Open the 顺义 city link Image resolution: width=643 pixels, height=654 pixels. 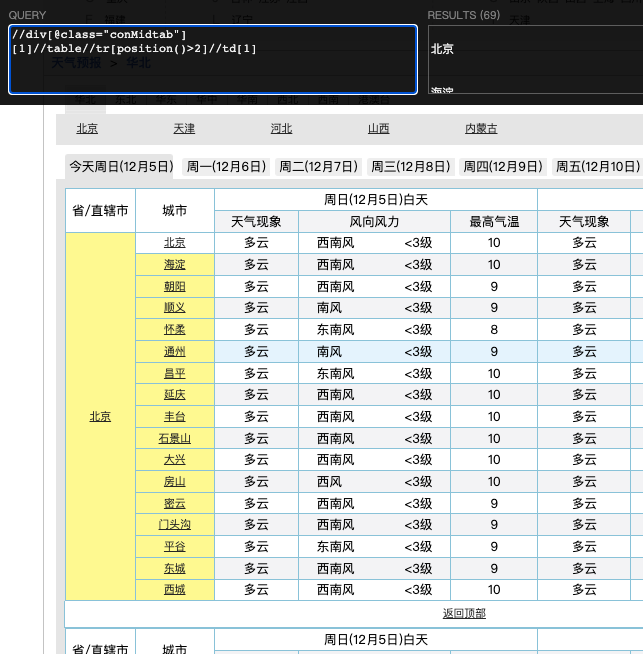pos(175,308)
